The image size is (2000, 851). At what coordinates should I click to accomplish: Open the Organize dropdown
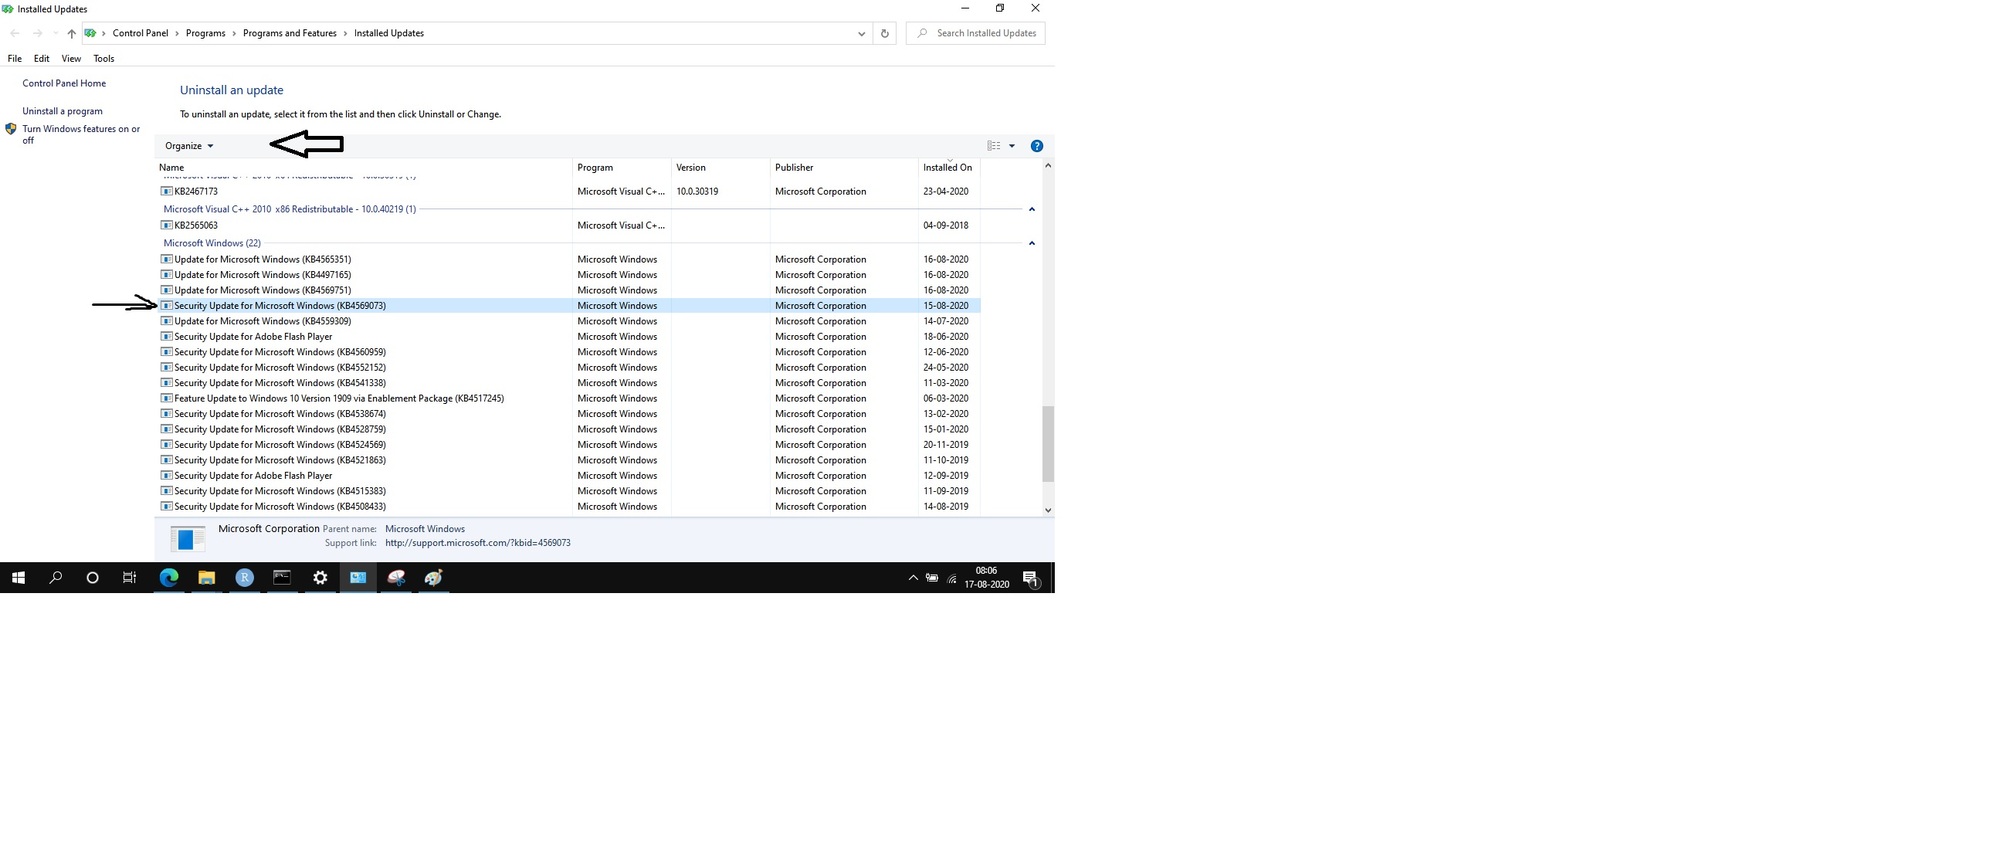click(x=189, y=146)
